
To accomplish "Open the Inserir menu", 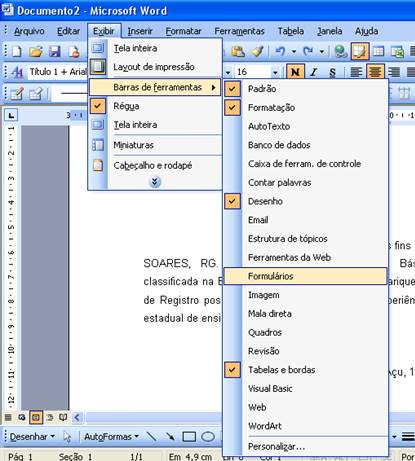I will (140, 31).
